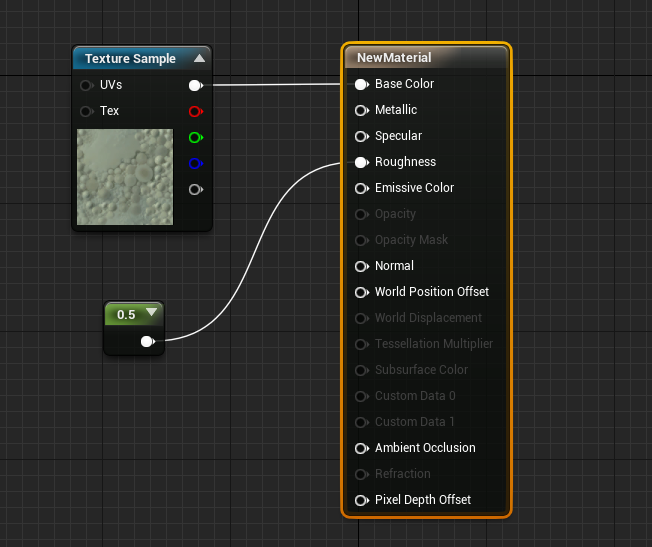
Task: Click the World Position Offset pin
Action: (x=362, y=292)
